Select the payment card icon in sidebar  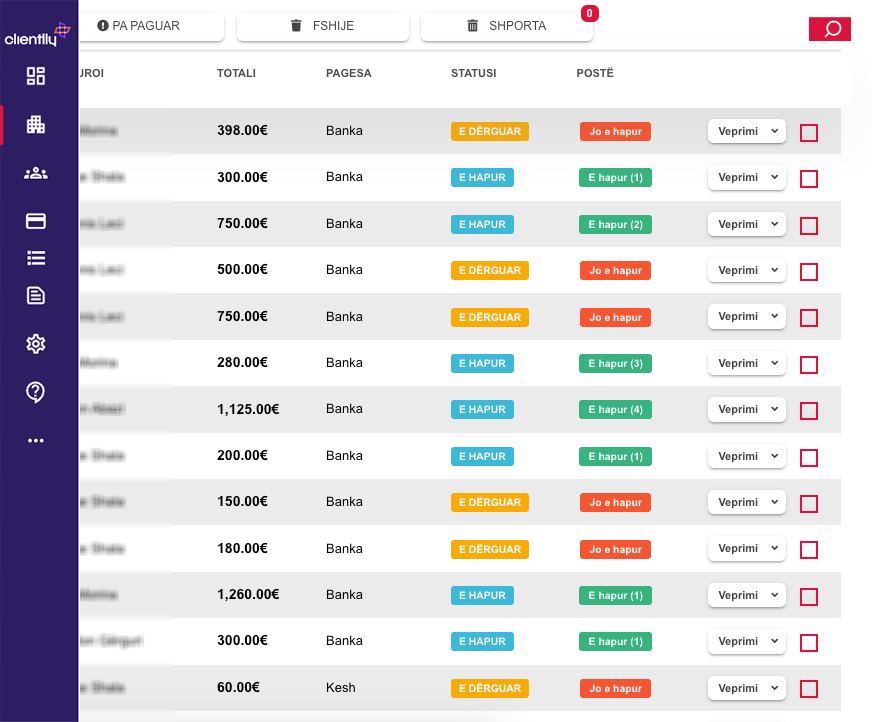tap(36, 221)
